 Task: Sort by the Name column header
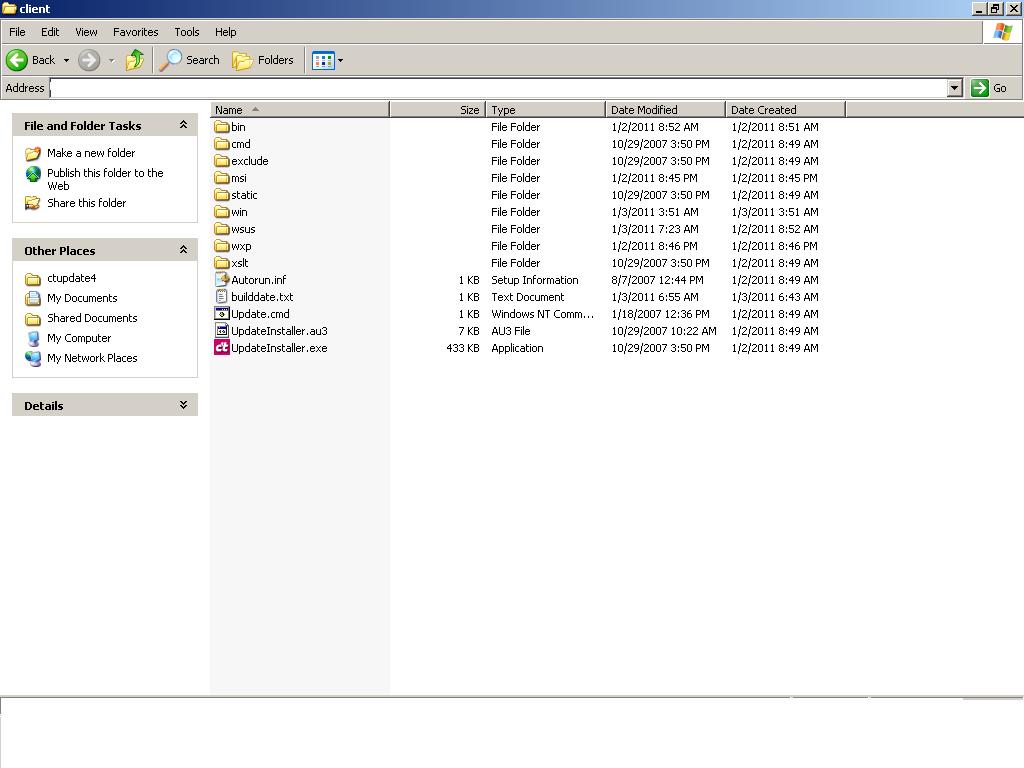click(300, 110)
